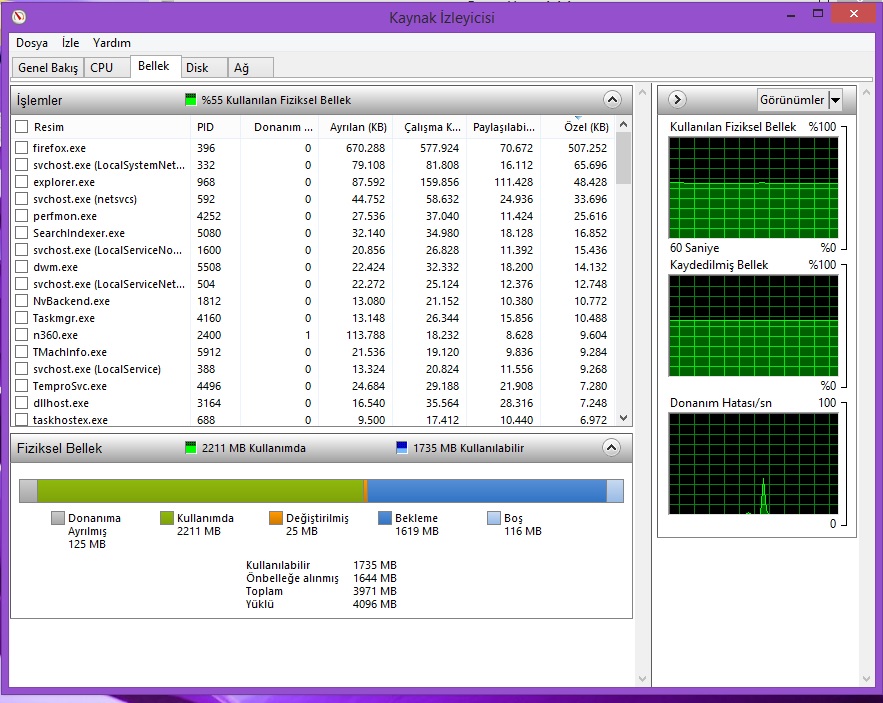Click the graphs pane scroll-down arrow
Image resolution: width=883 pixels, height=703 pixels.
(x=866, y=679)
